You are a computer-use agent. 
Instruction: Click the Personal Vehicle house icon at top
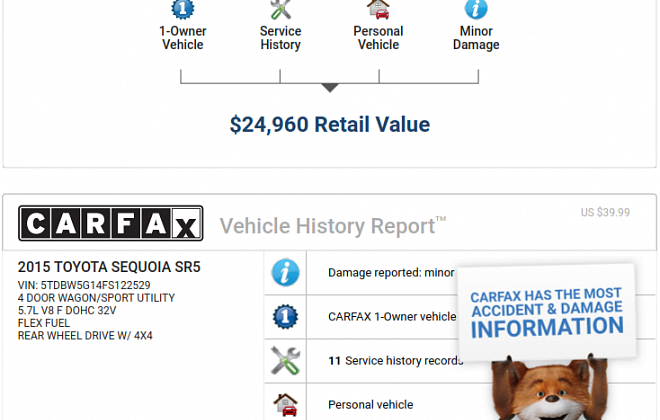tap(378, 9)
